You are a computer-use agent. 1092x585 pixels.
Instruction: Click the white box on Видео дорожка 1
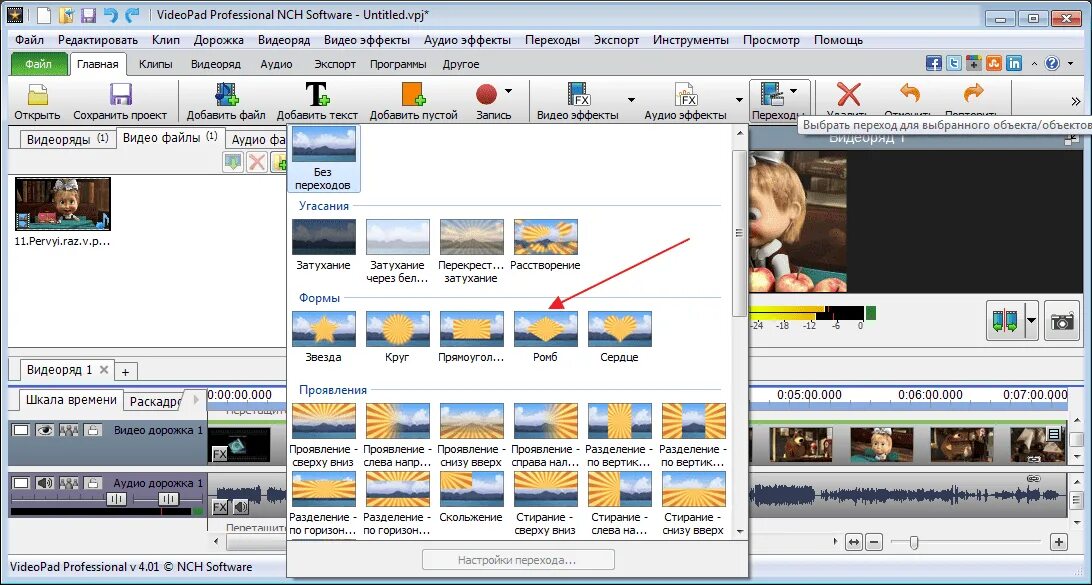coord(21,430)
